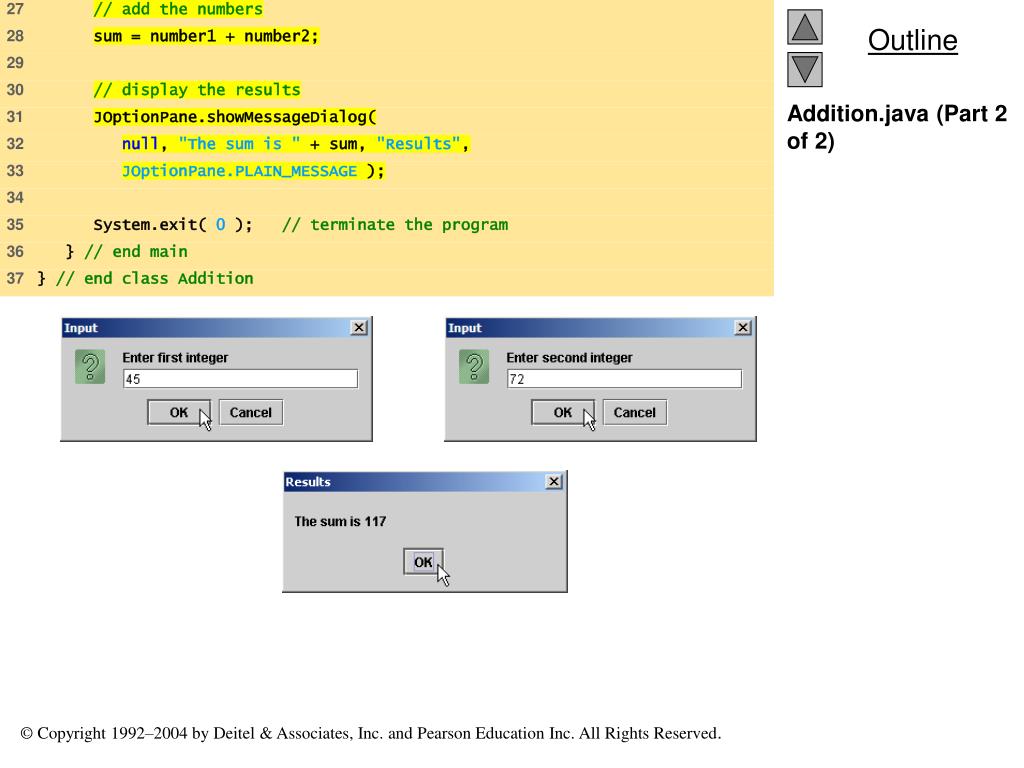This screenshot has width=1024, height=768.
Task: Click the 'The sum is 117' text
Action: coord(340,521)
